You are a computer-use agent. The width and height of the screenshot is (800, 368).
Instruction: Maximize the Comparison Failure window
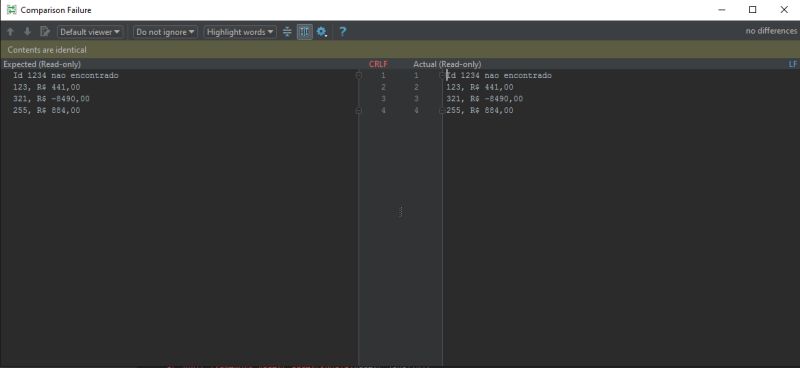point(753,10)
